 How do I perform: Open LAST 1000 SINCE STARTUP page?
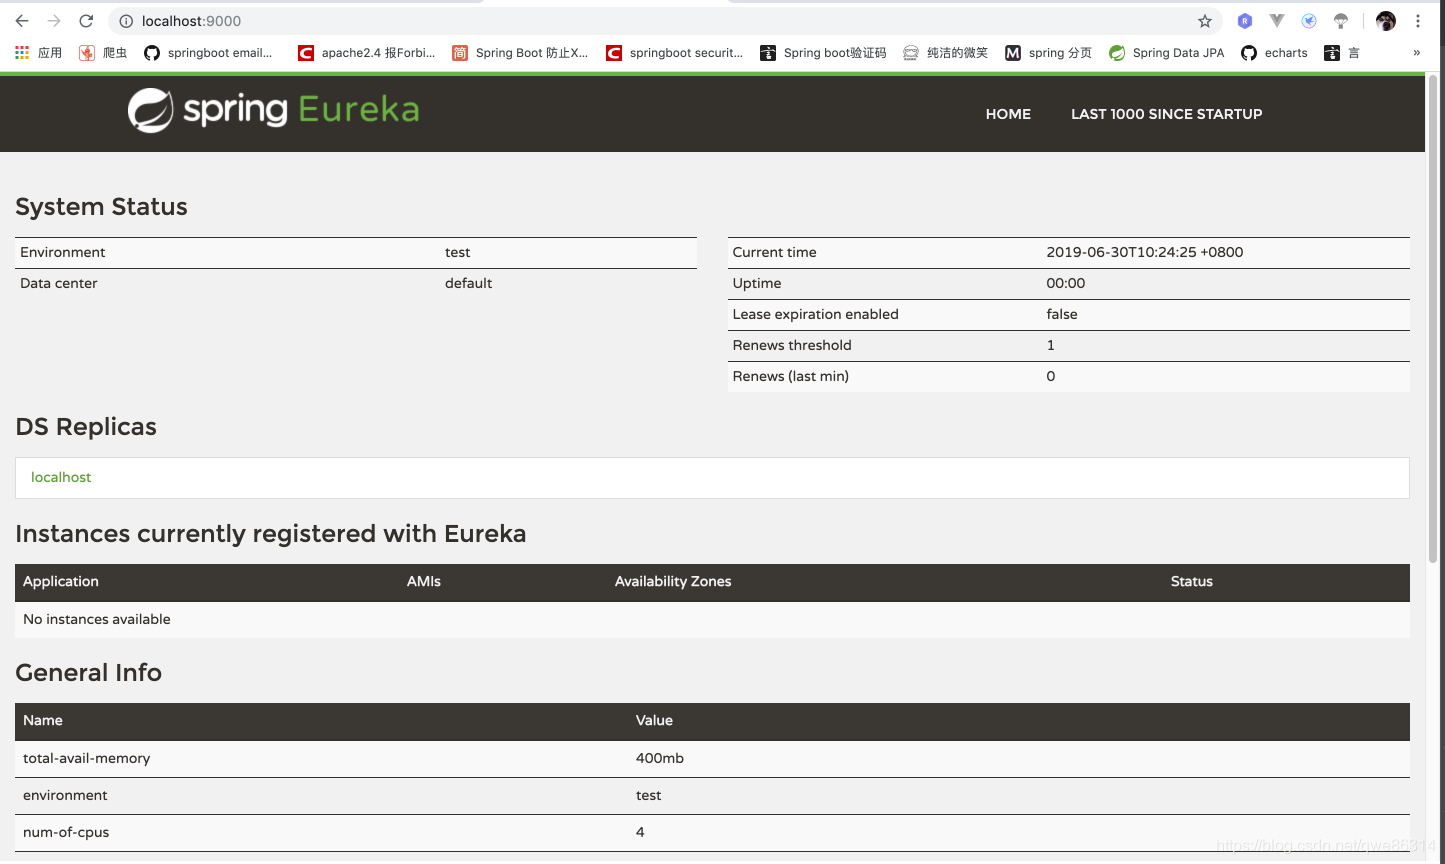tap(1166, 114)
